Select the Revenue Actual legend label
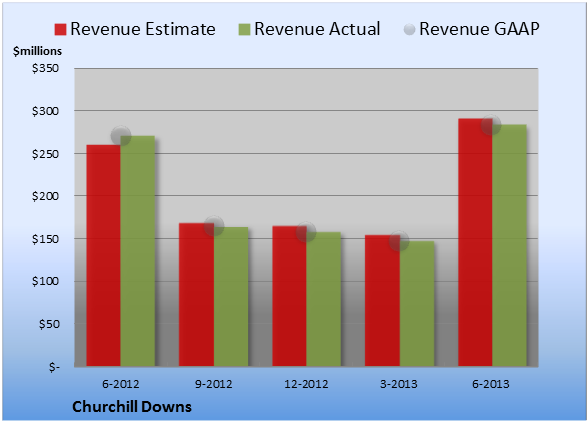This screenshot has height=422, width=588. pos(317,29)
